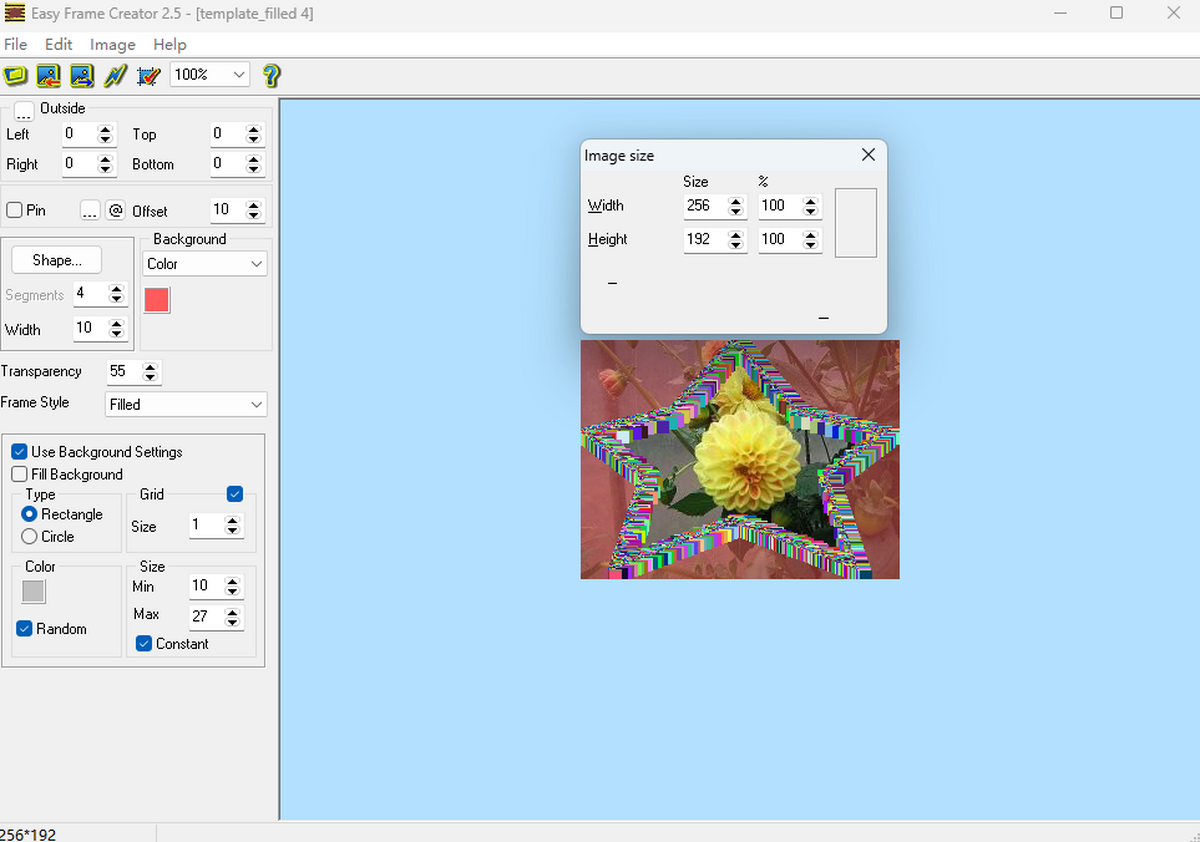Click the gray Color swatch
This screenshot has height=842, width=1200.
[34, 591]
